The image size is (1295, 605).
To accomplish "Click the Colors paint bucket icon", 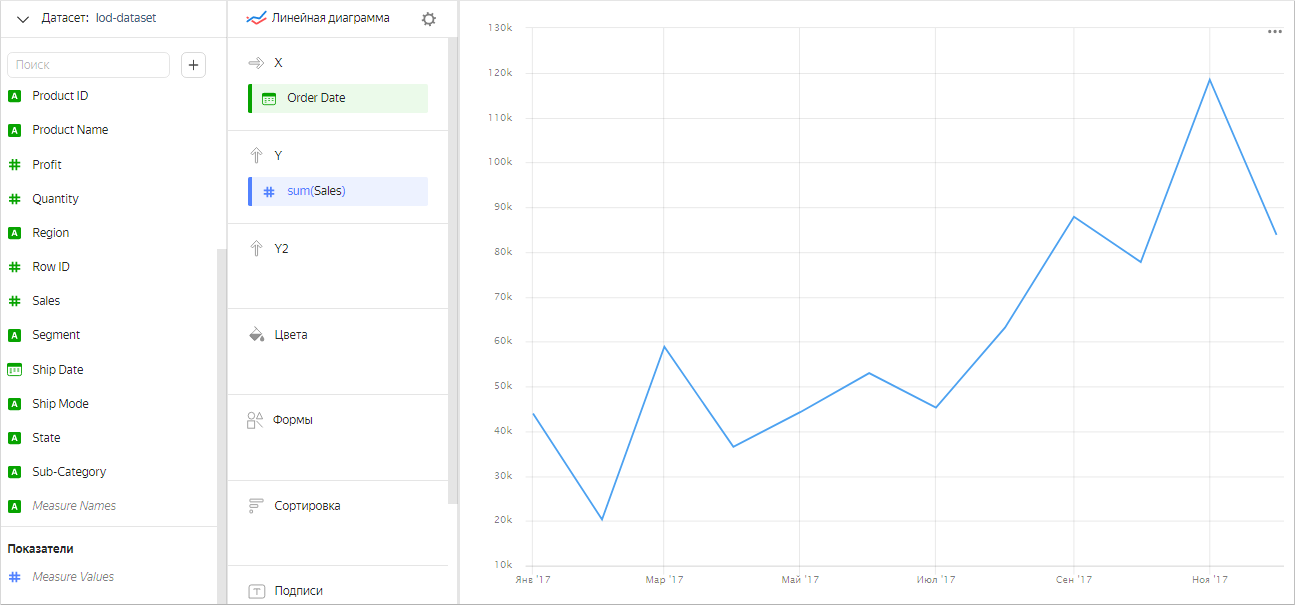I will [256, 334].
